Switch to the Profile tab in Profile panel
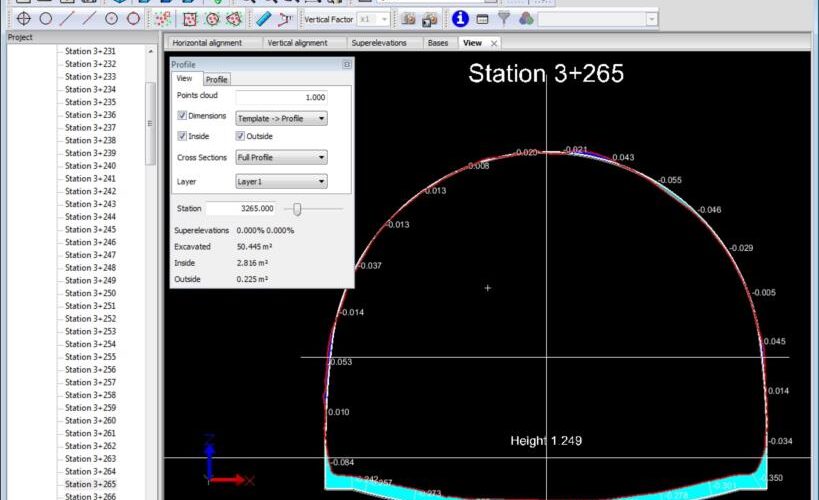This screenshot has height=500, width=819. coord(216,79)
